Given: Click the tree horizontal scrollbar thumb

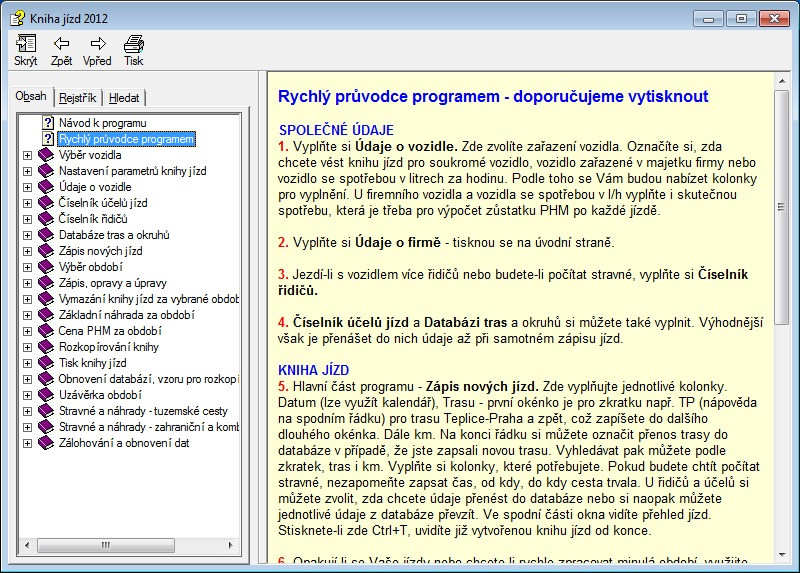Looking at the screenshot, I should point(106,545).
